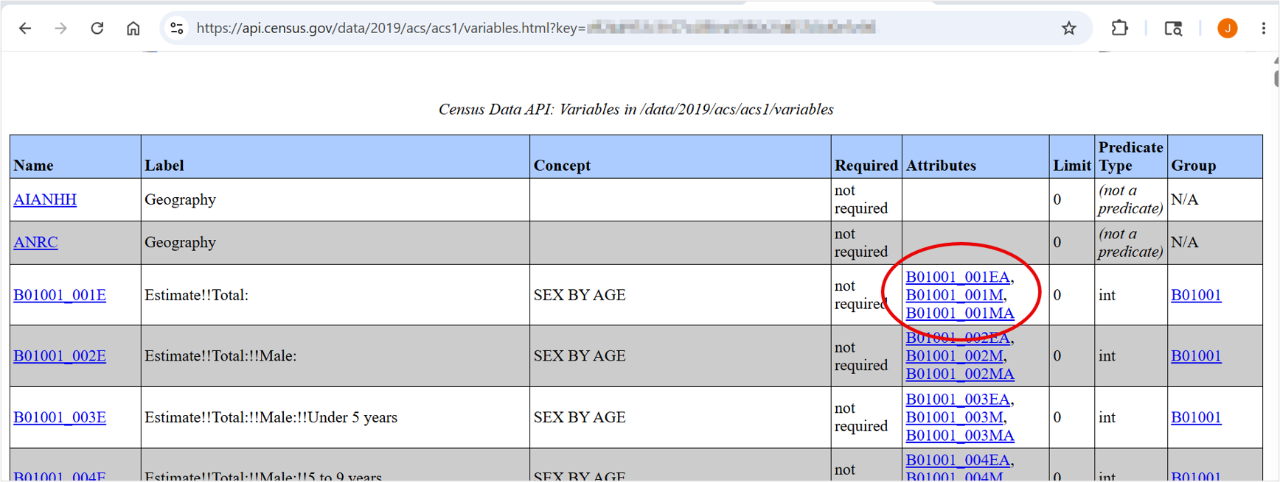Open the B01001_002M attribute link
The width and height of the screenshot is (1280, 482).
[x=954, y=356]
